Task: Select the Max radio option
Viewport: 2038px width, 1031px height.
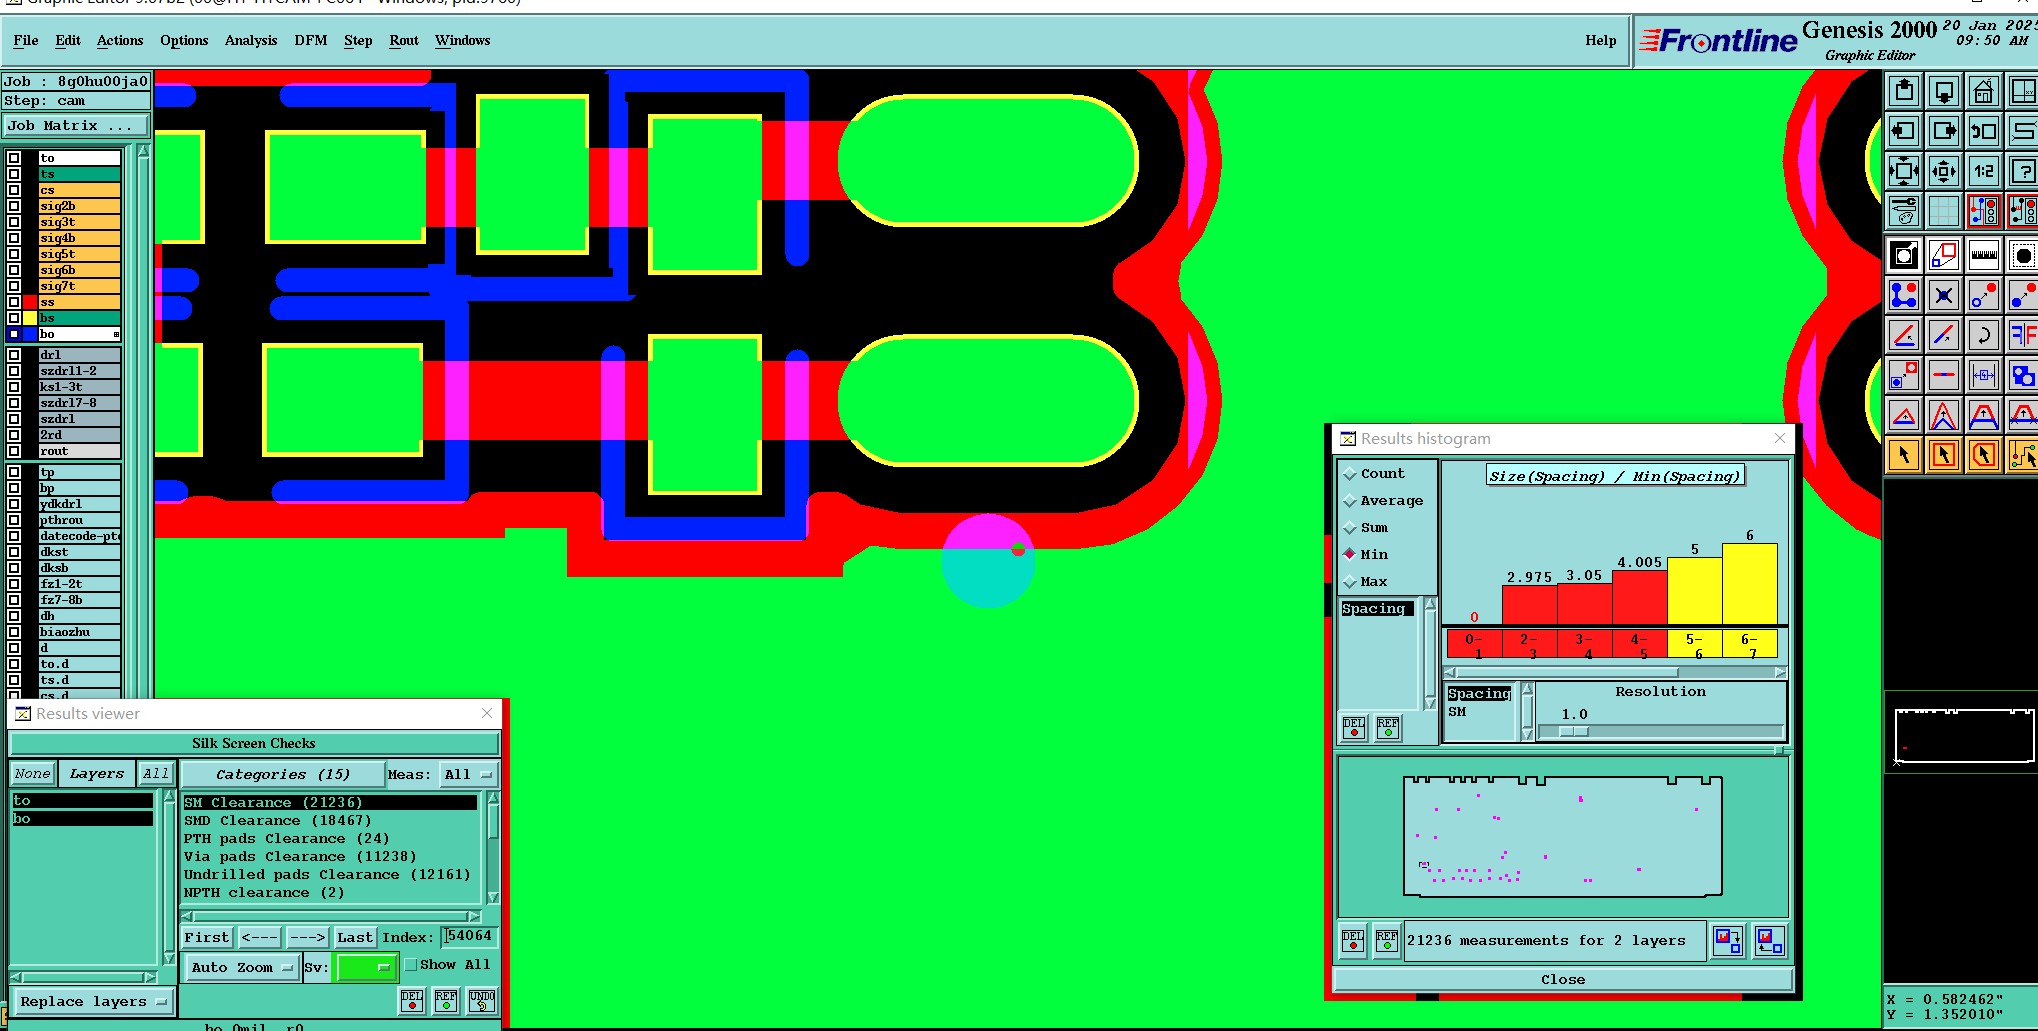Action: pos(1366,582)
